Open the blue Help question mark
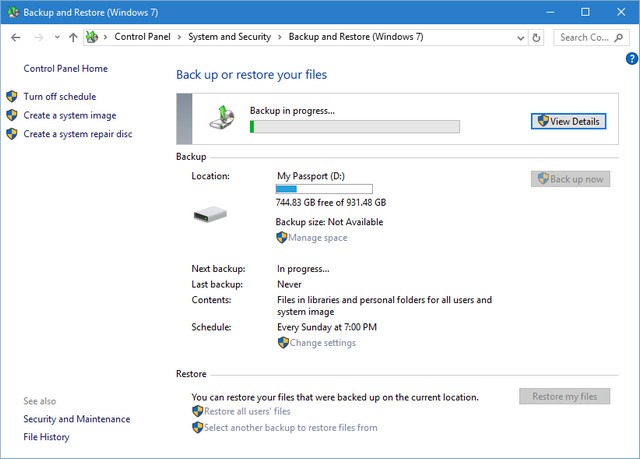 (632, 59)
